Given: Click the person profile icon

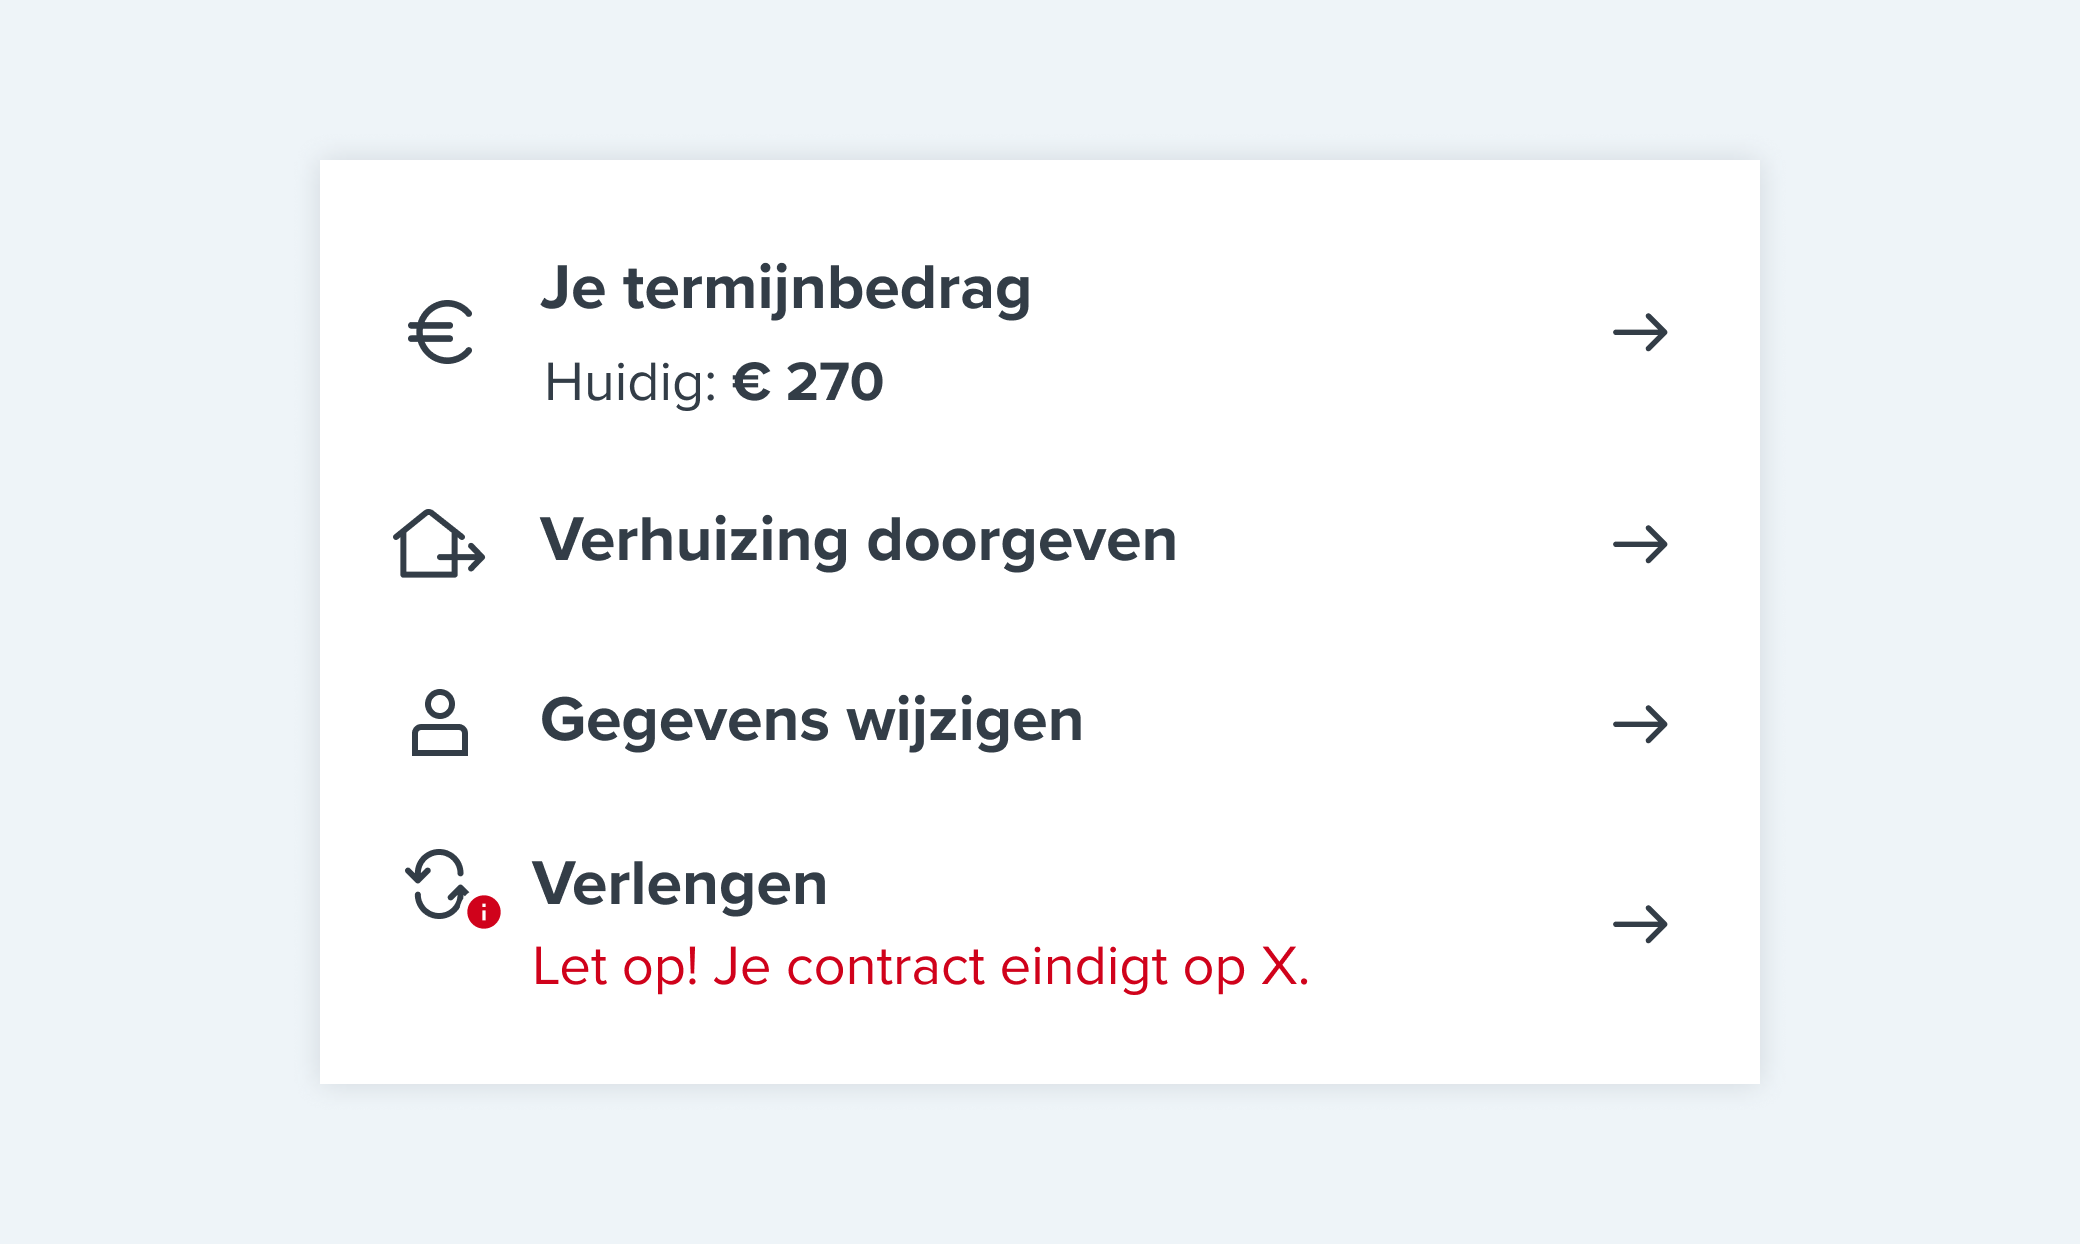Looking at the screenshot, I should [440, 723].
